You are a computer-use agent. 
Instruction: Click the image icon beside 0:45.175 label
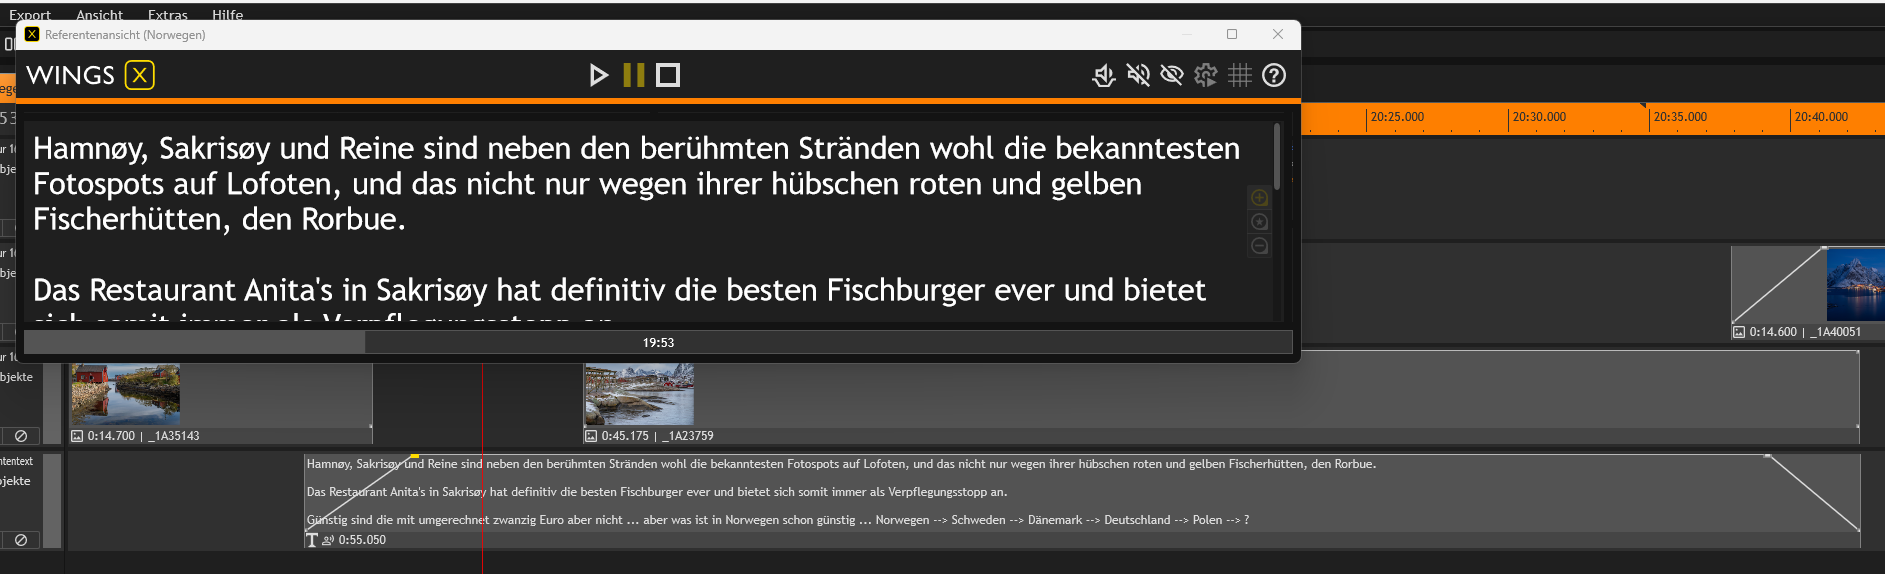pos(591,436)
